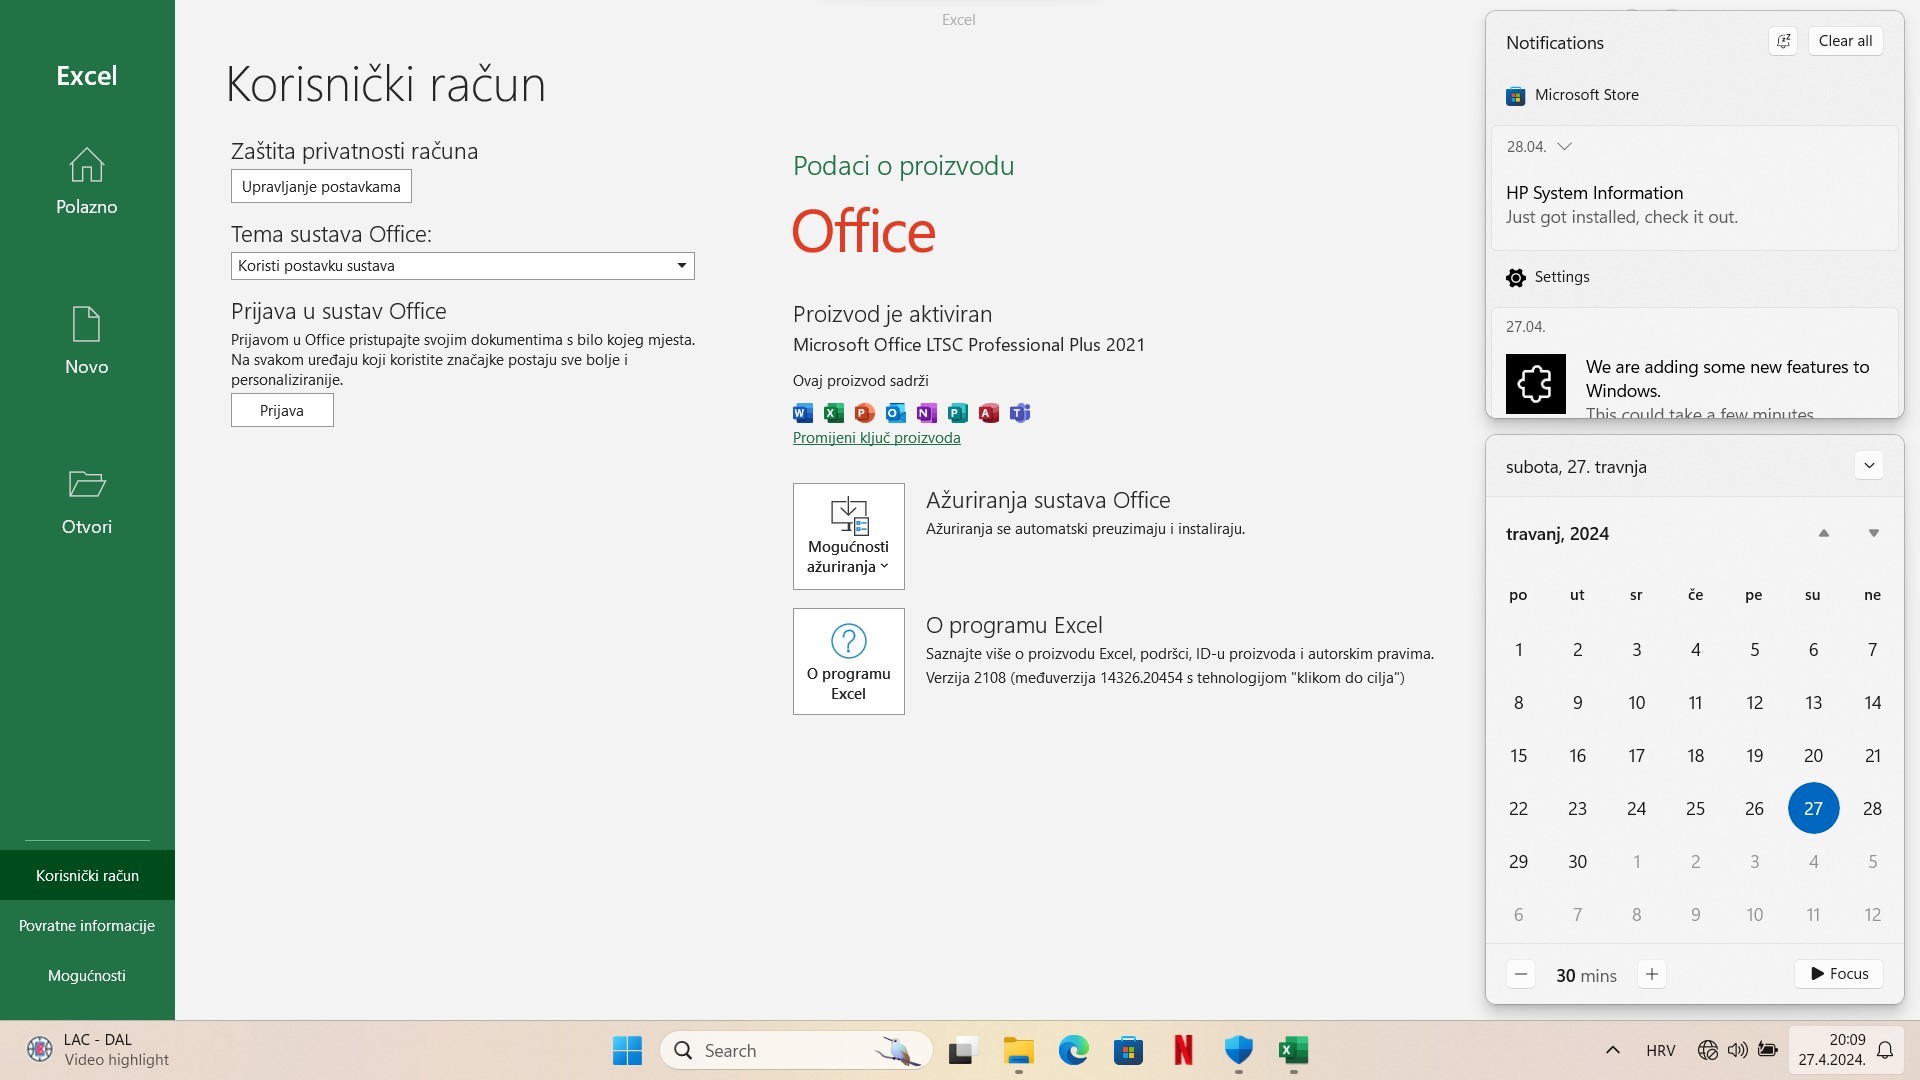Collapse the 28.04. notification group
Image resolution: width=1920 pixels, height=1080 pixels.
[1565, 146]
